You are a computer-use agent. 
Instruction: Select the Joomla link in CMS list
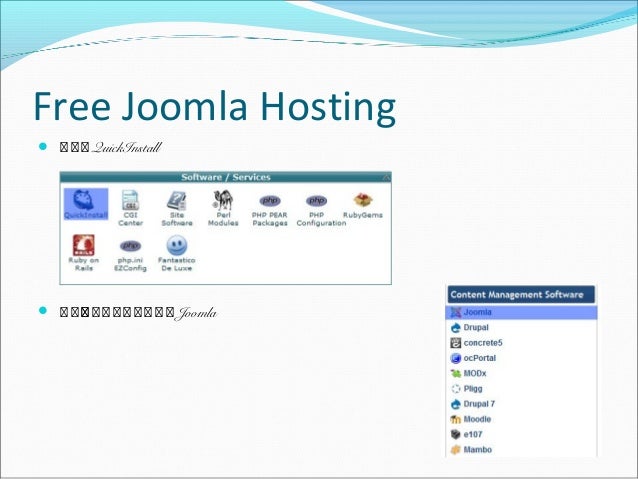tap(478, 312)
